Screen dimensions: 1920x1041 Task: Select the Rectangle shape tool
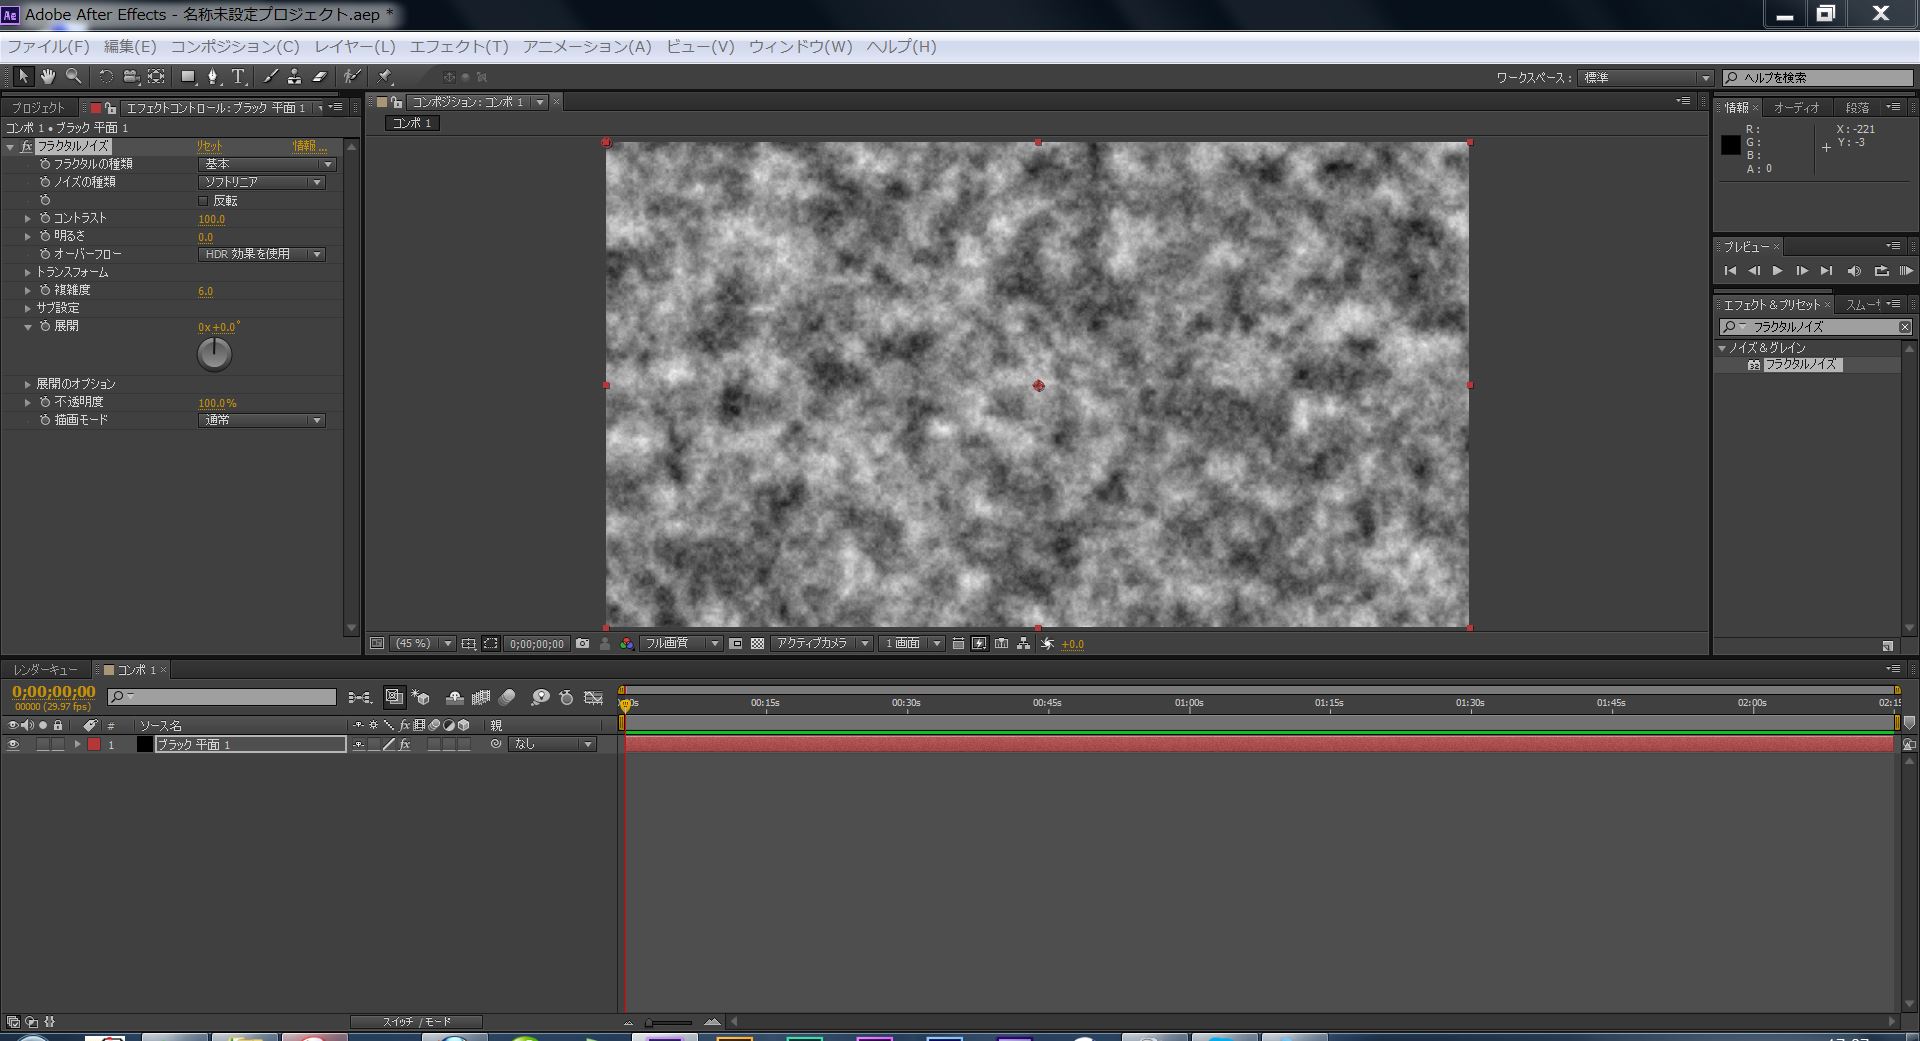[x=187, y=77]
